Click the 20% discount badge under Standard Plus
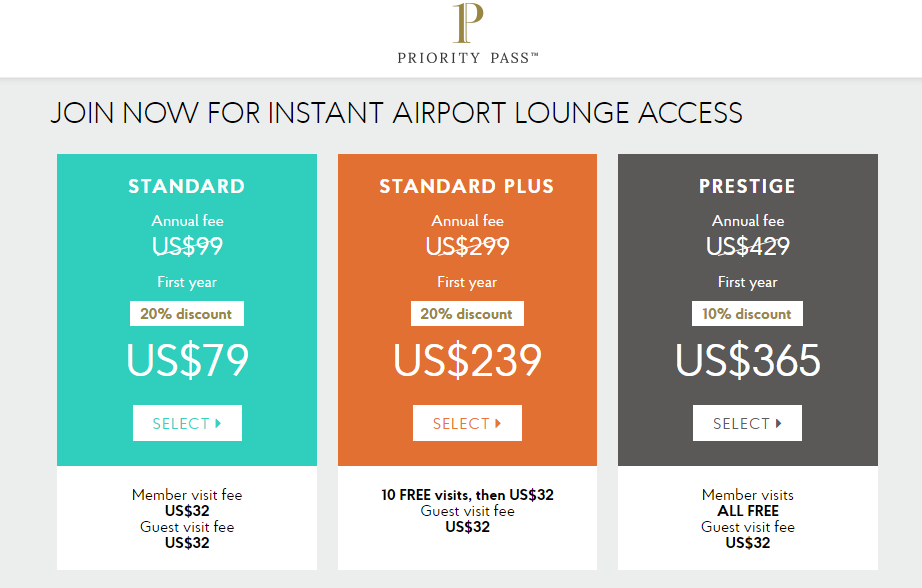The image size is (922, 588). point(467,313)
